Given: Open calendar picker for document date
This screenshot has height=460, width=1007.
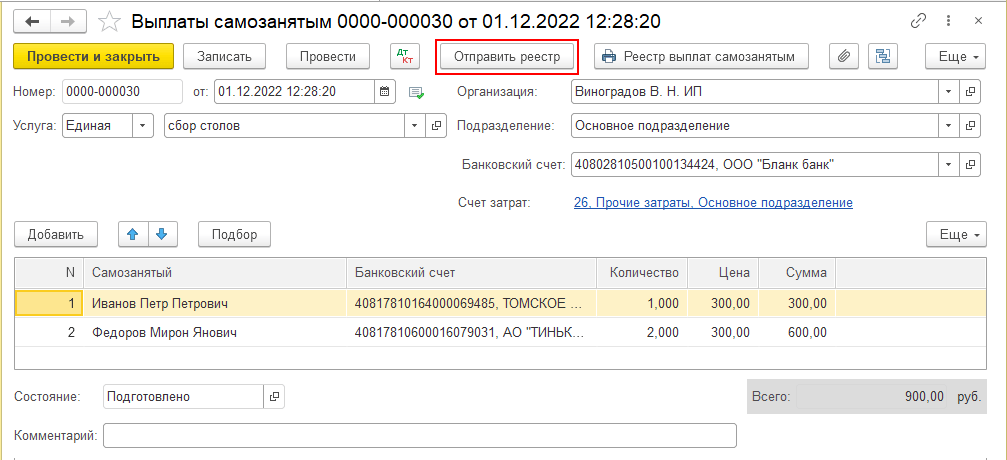Looking at the screenshot, I should pos(384,92).
